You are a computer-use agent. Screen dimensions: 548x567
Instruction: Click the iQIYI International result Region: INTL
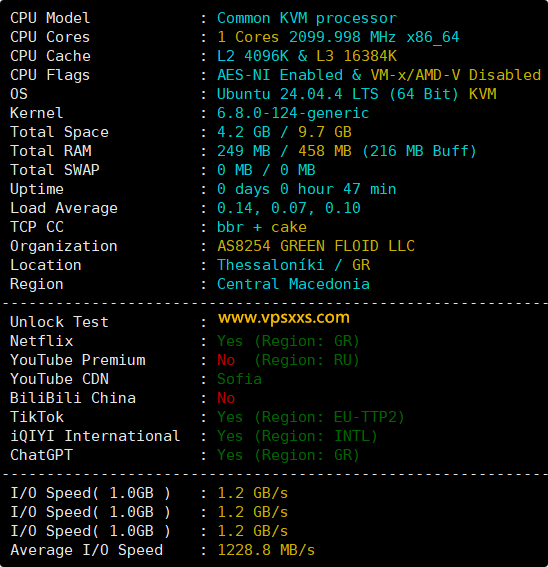tap(315, 436)
